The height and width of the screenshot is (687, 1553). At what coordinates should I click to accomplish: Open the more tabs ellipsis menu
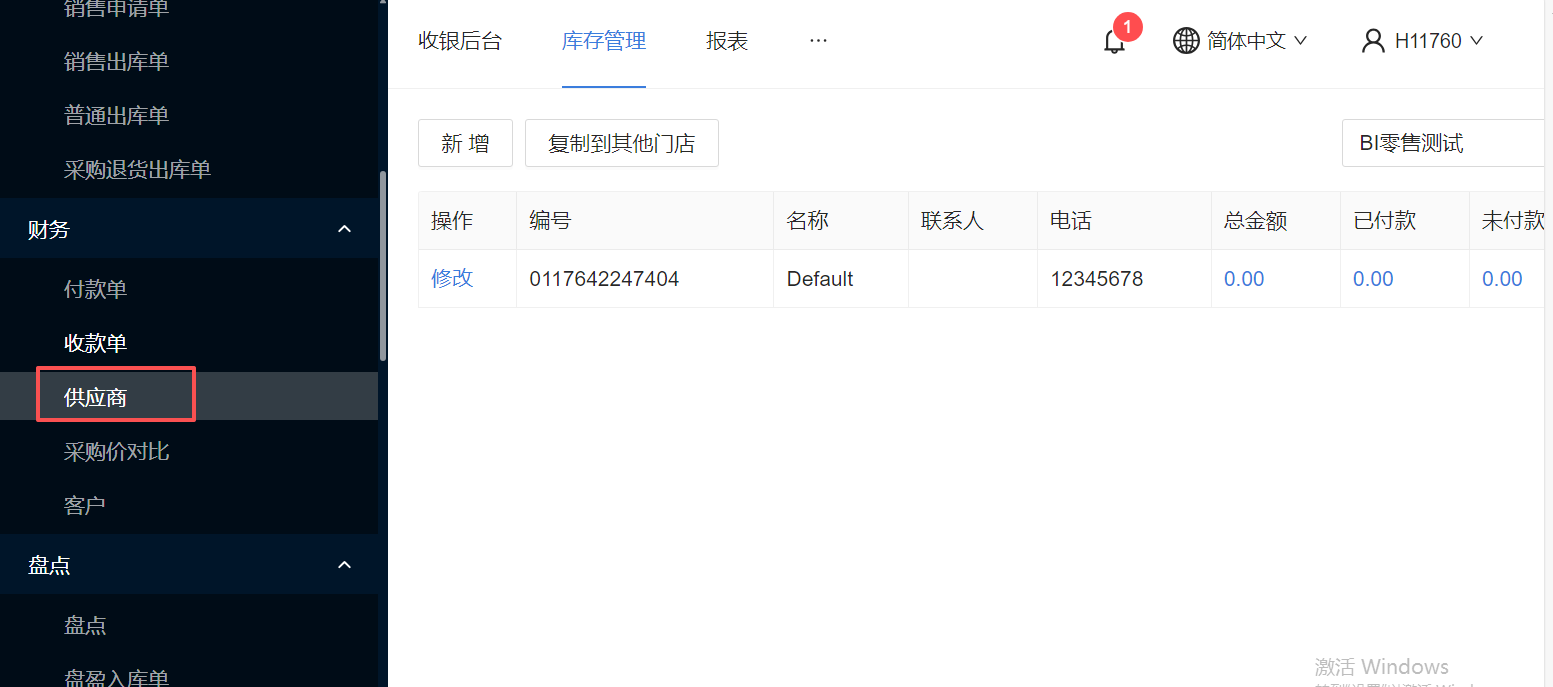pyautogui.click(x=818, y=41)
